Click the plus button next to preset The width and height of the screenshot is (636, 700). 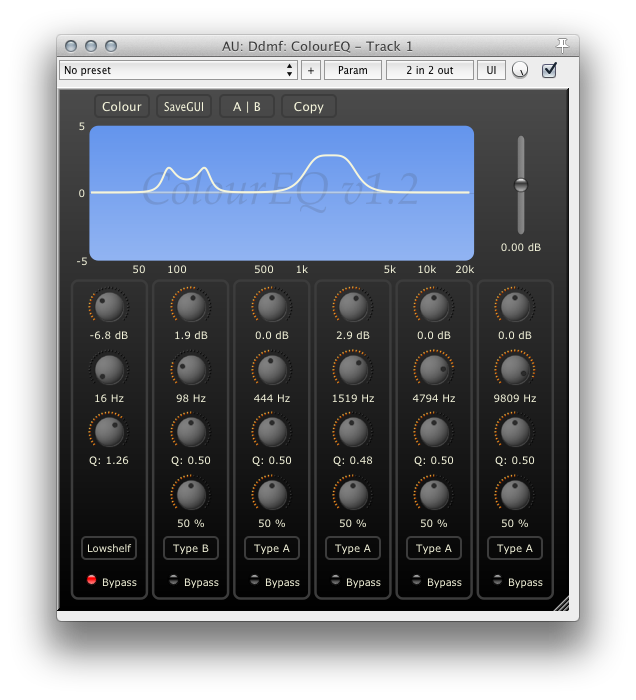pos(311,70)
